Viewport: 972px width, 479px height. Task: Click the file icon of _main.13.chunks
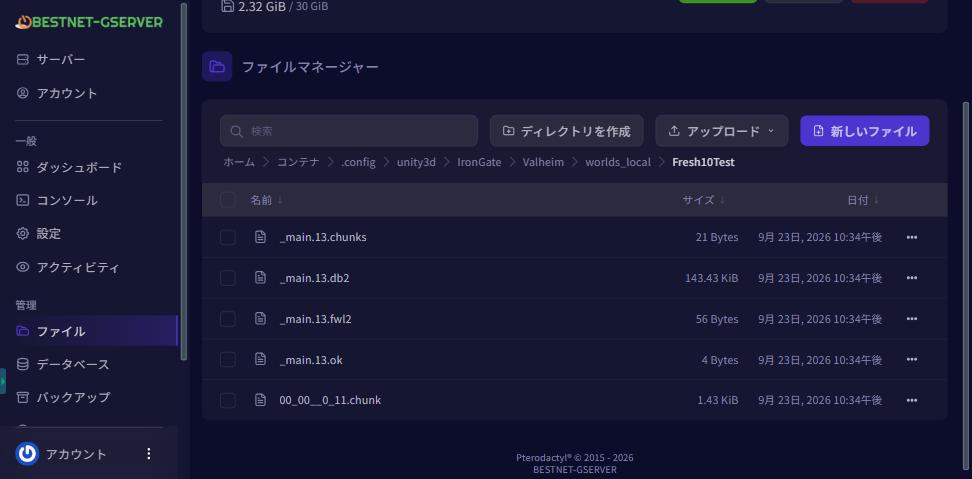pyautogui.click(x=260, y=237)
